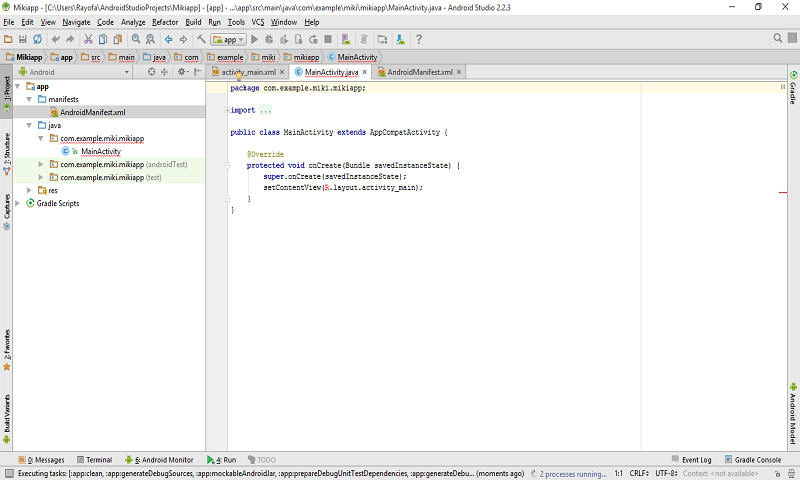Open the Refactor menu

pos(165,22)
